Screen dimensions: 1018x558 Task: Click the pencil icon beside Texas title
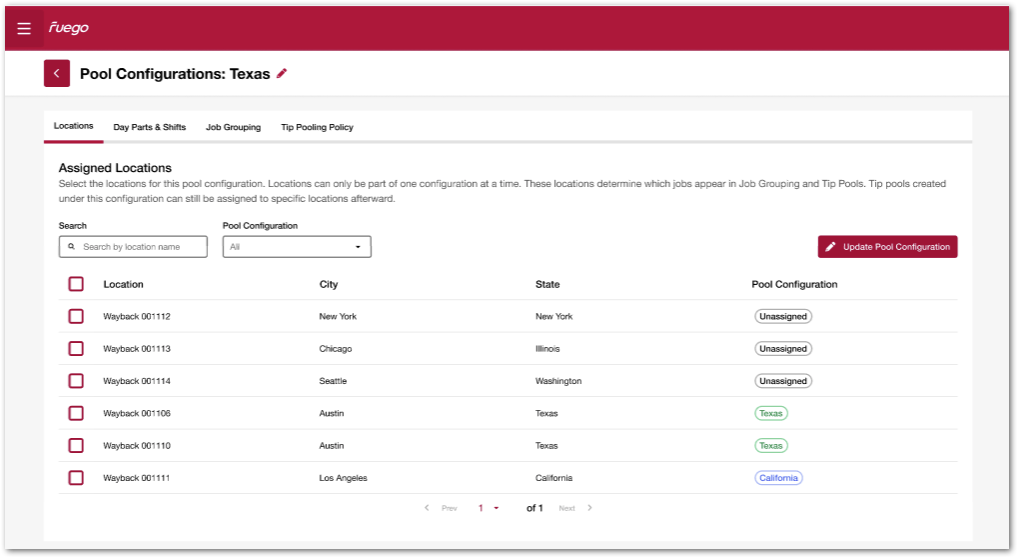(282, 73)
